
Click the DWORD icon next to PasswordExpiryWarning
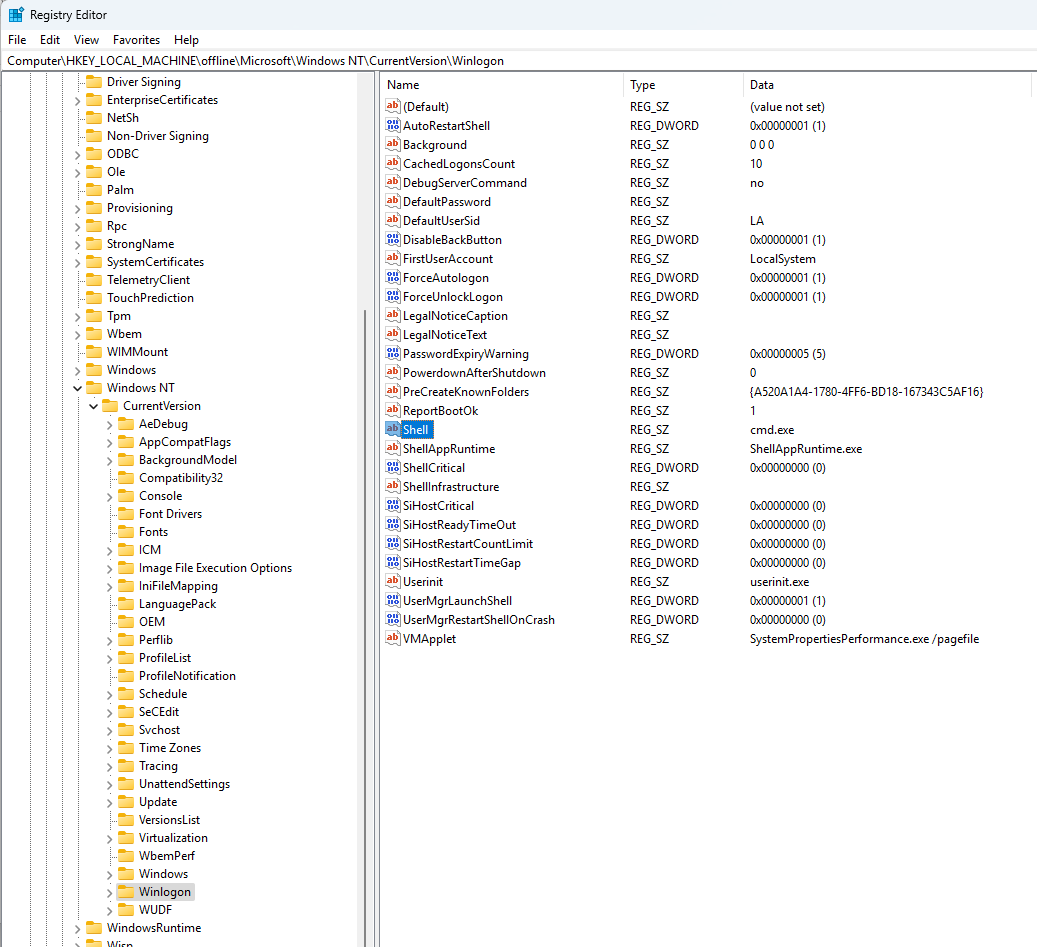coord(393,353)
